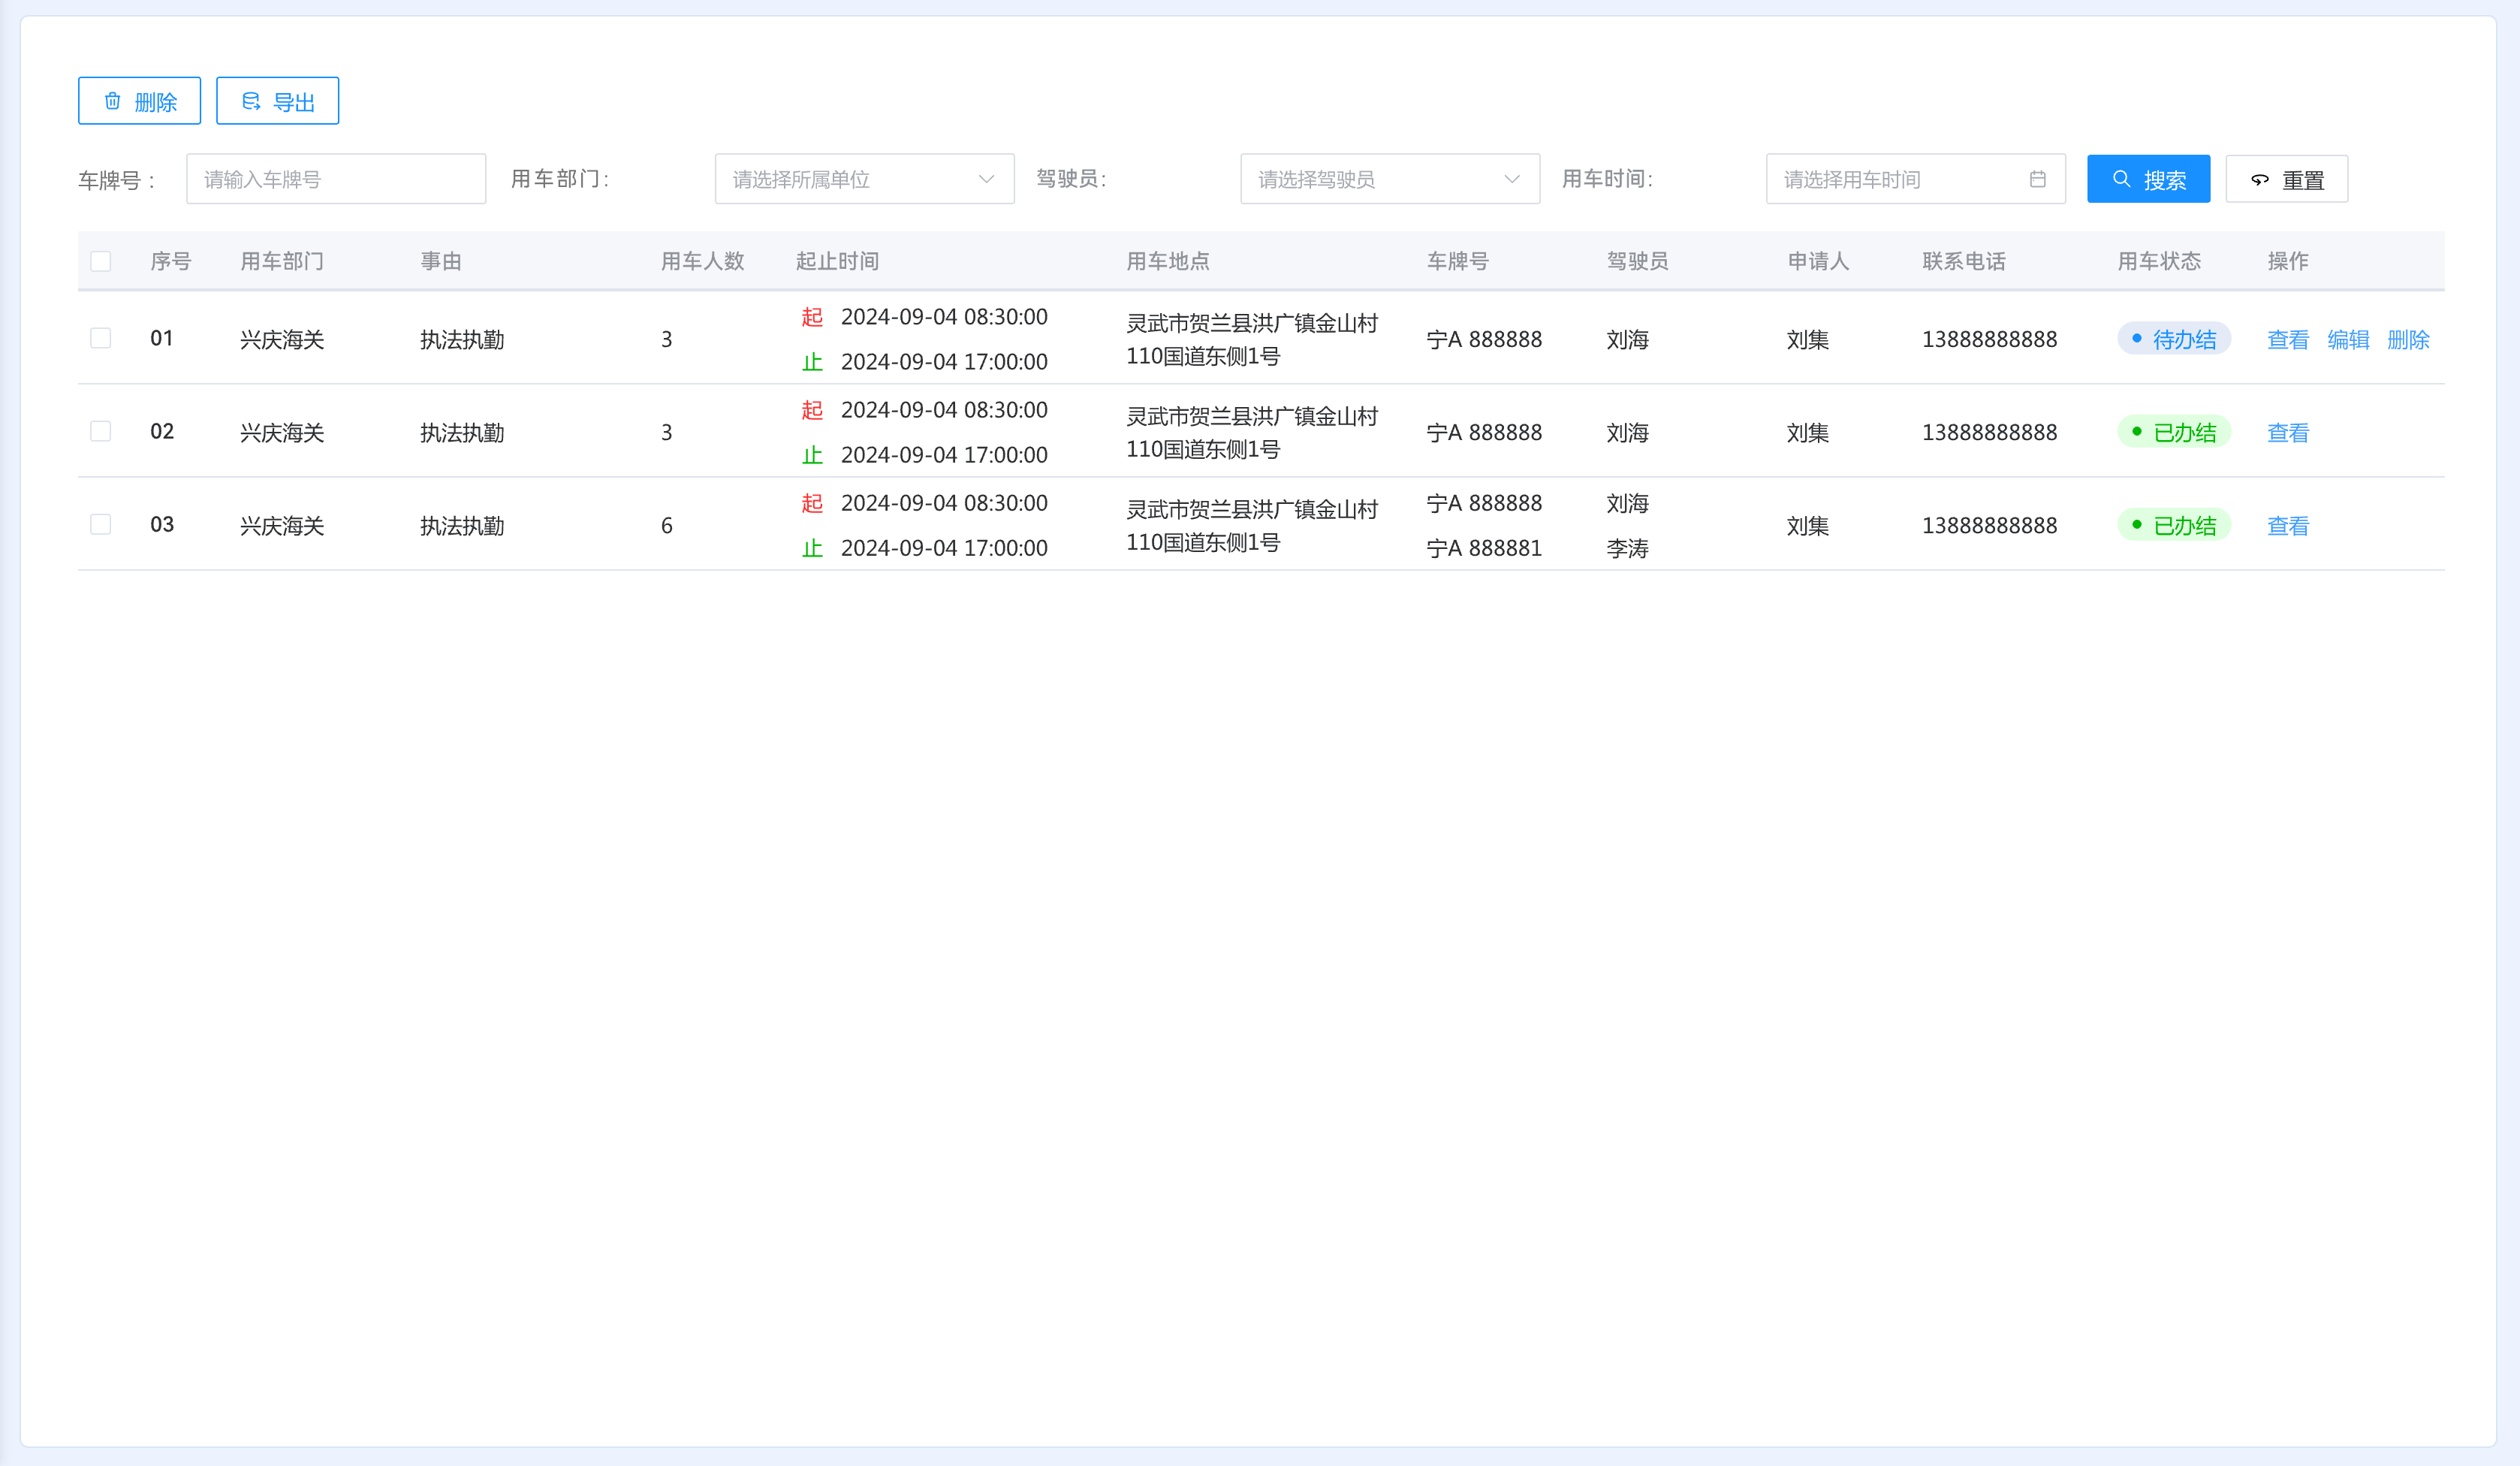This screenshot has width=2520, height=1466.
Task: Click the trash icon on 删除 button
Action: point(113,101)
